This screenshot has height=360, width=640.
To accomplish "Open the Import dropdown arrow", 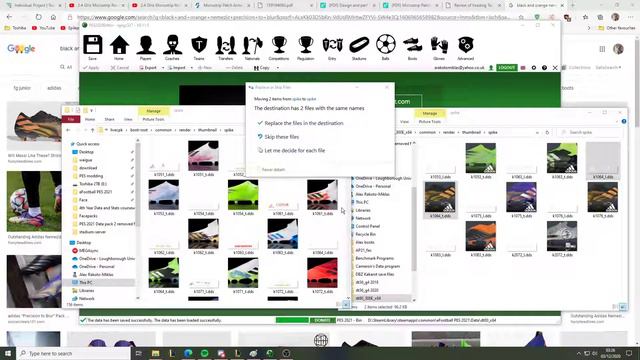I will pos(191,68).
